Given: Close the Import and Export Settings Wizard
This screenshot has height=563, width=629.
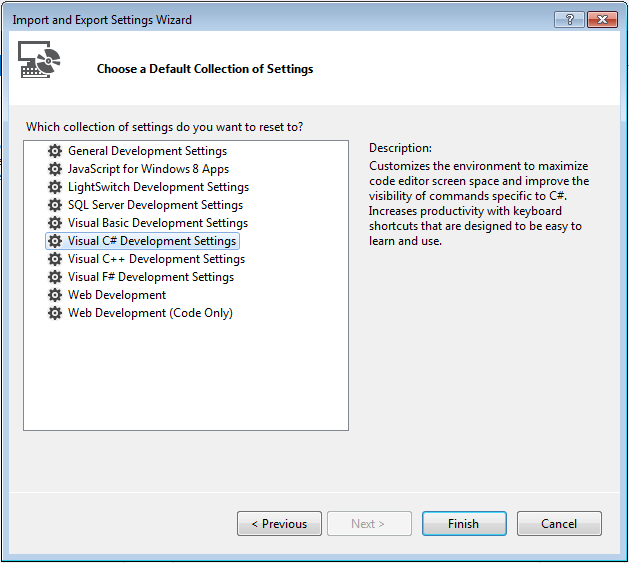Looking at the screenshot, I should click(x=602, y=19).
